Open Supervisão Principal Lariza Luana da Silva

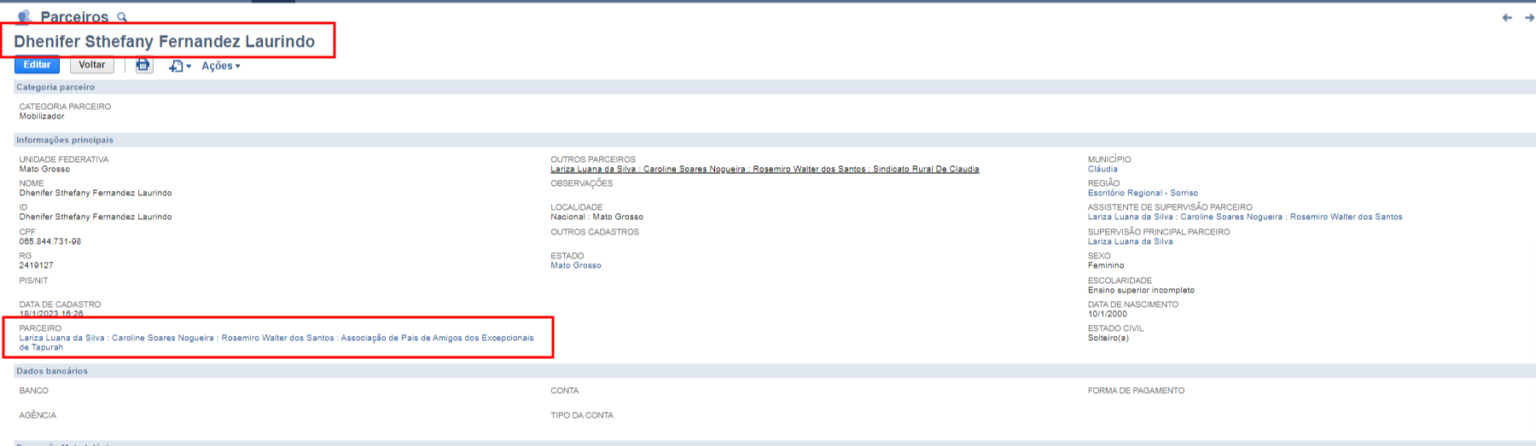point(1130,241)
